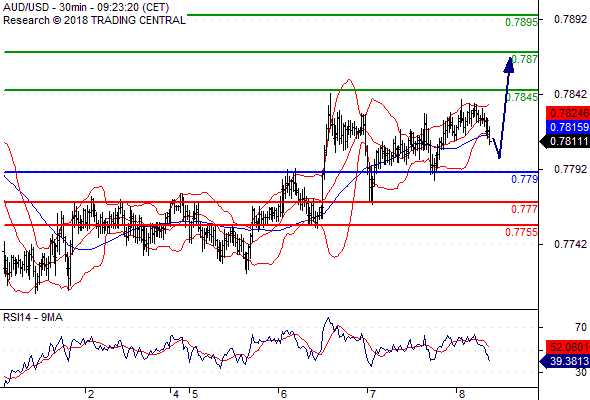The width and height of the screenshot is (590, 400).
Task: Click the blue 0.78159 moving average tag
Action: tap(568, 127)
